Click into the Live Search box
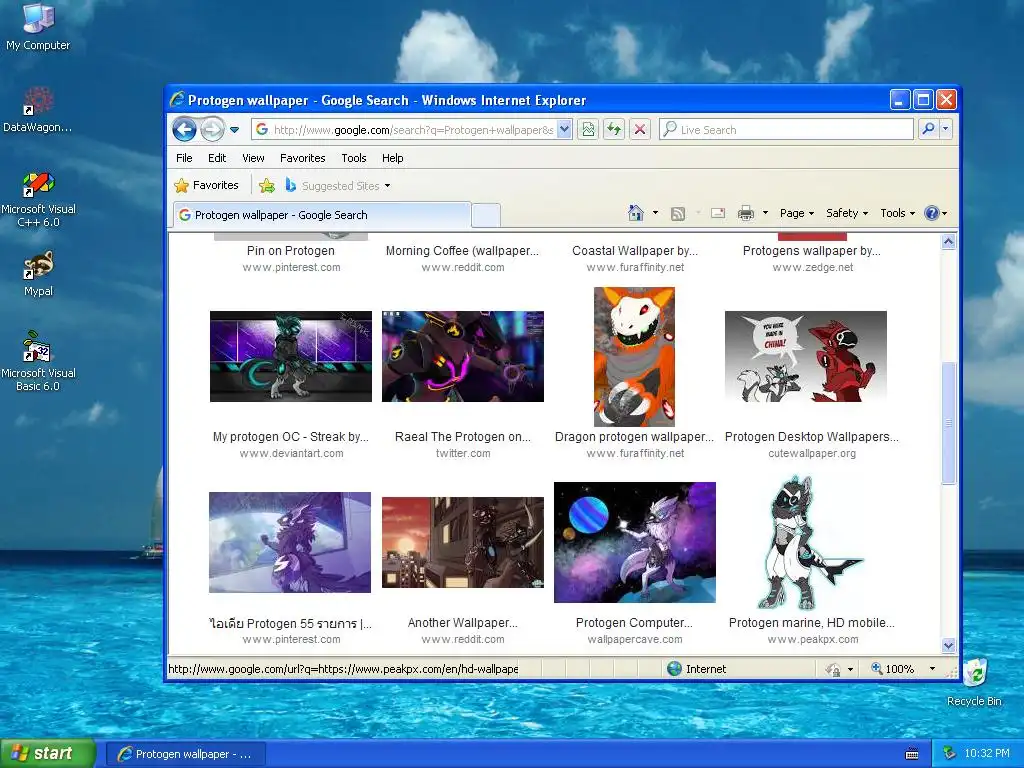The height and width of the screenshot is (768, 1024). tap(786, 130)
